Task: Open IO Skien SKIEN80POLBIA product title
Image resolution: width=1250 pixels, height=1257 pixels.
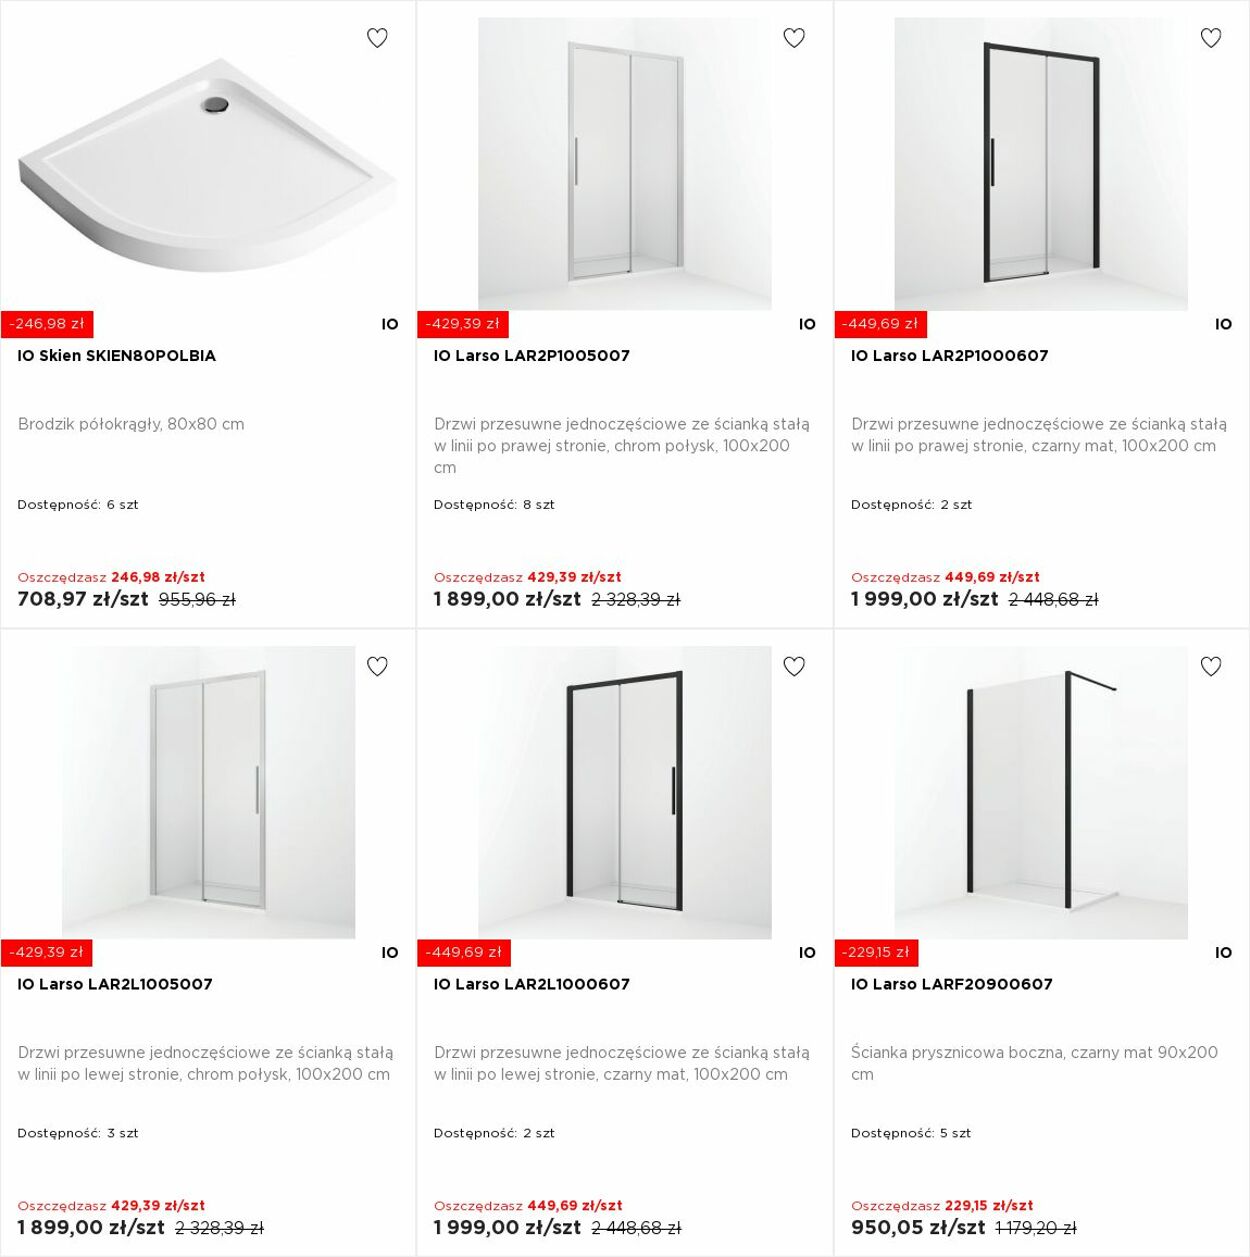Action: [116, 356]
